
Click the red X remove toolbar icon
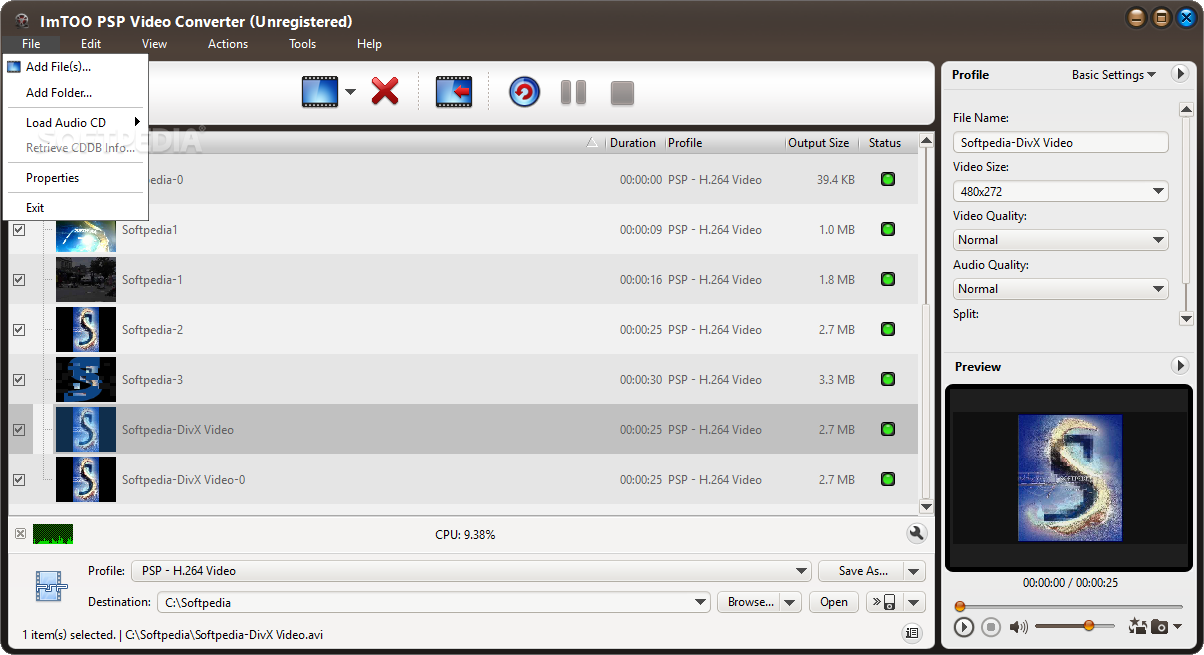point(385,92)
